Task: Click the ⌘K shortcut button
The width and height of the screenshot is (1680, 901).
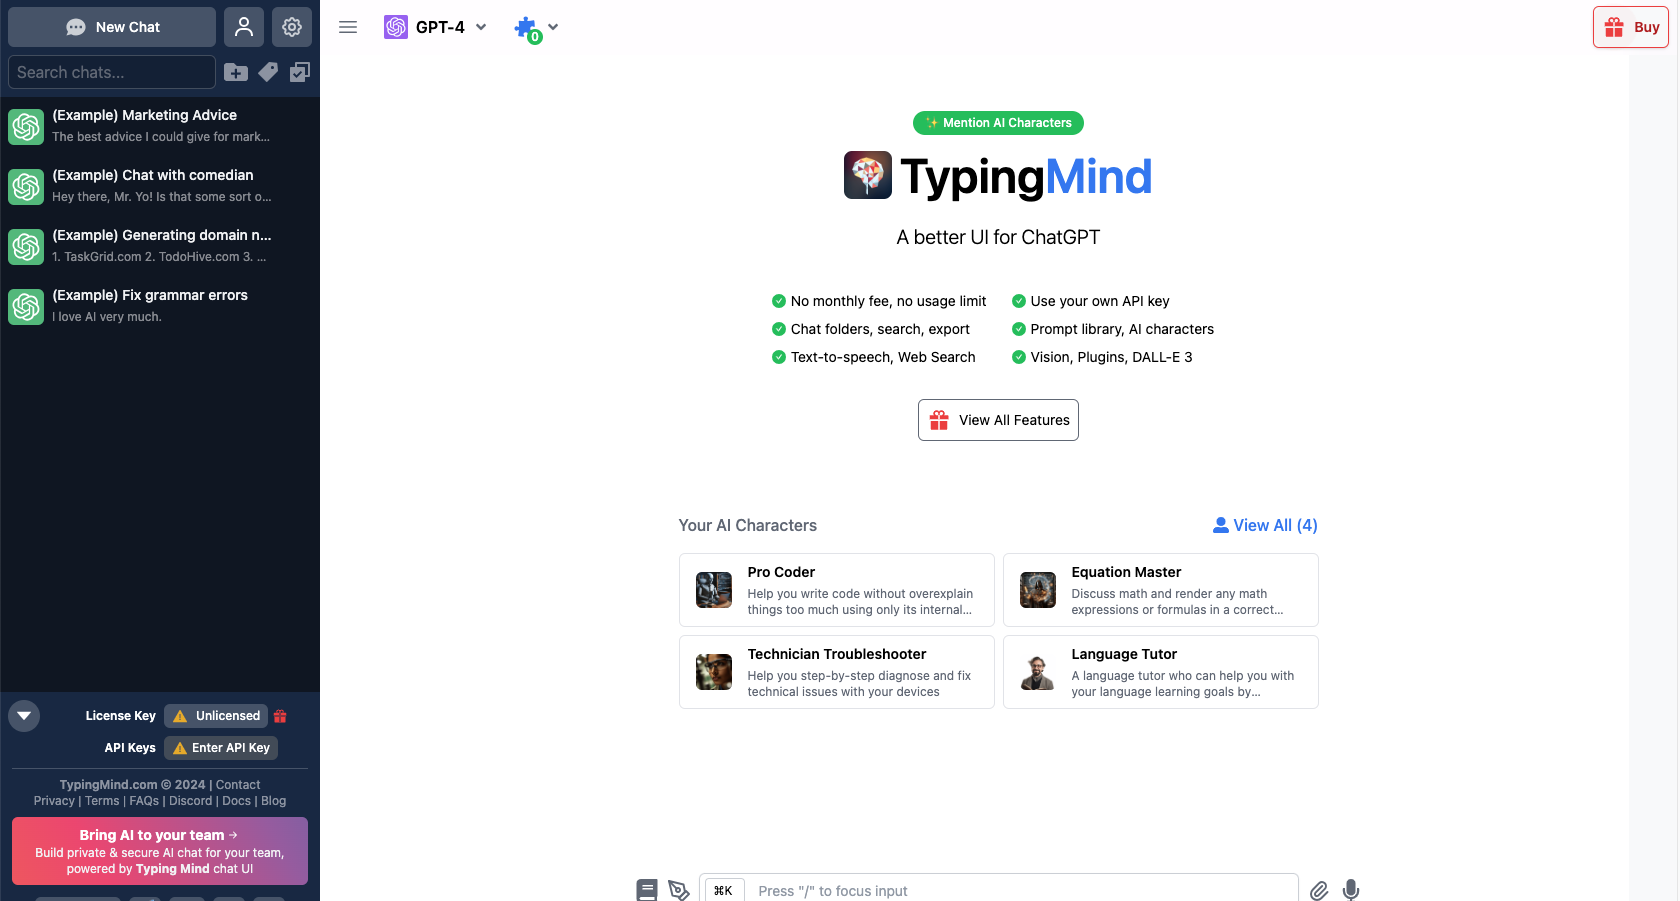Action: pyautogui.click(x=724, y=890)
